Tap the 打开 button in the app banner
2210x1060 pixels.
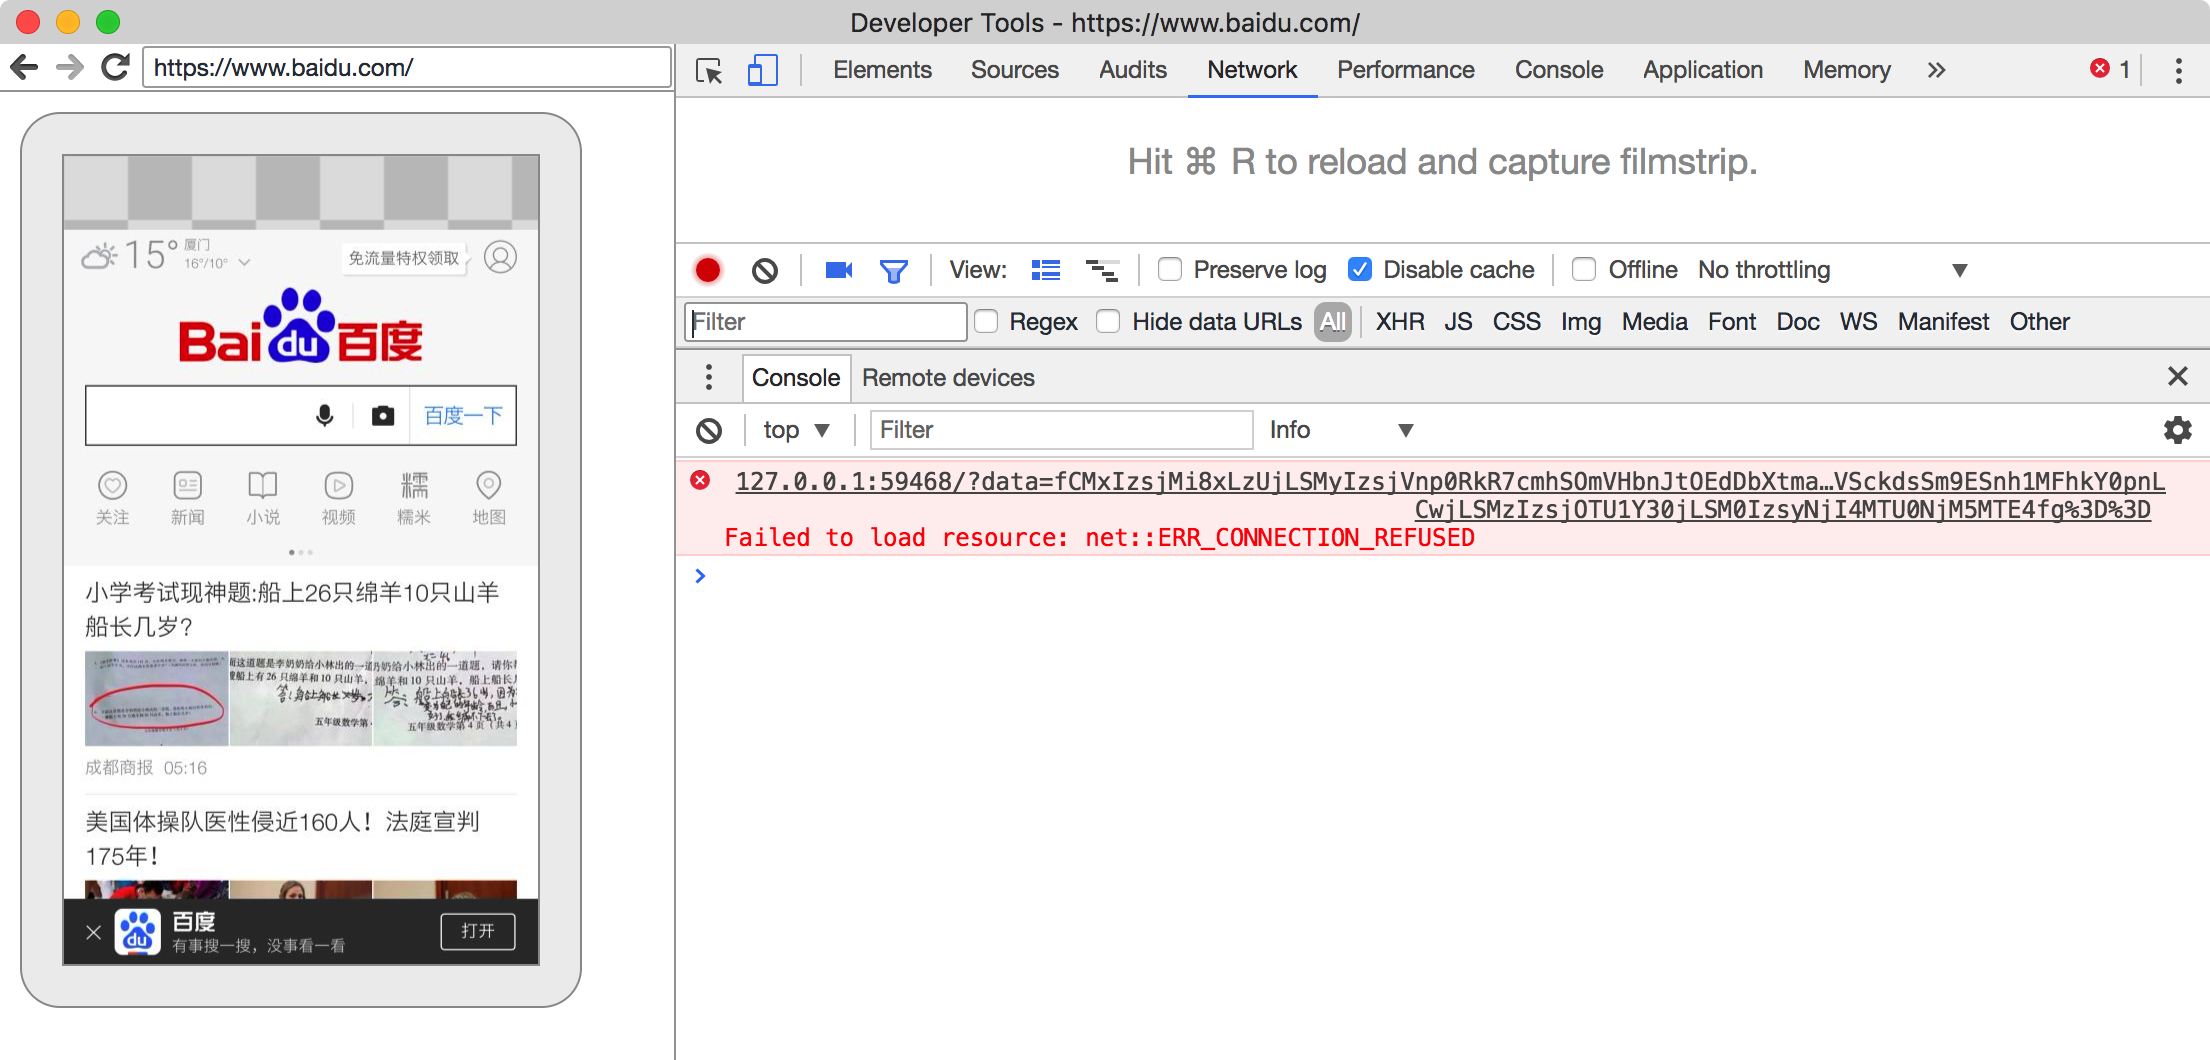pos(478,931)
